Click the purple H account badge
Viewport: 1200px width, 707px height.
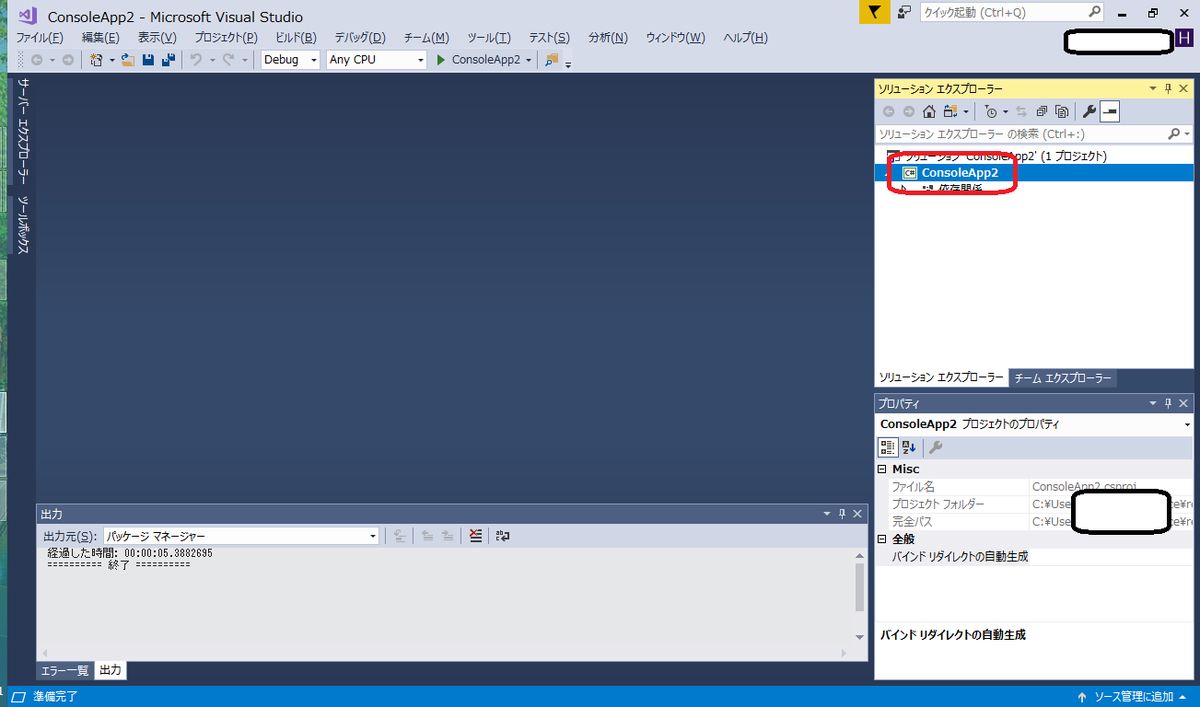(1185, 39)
